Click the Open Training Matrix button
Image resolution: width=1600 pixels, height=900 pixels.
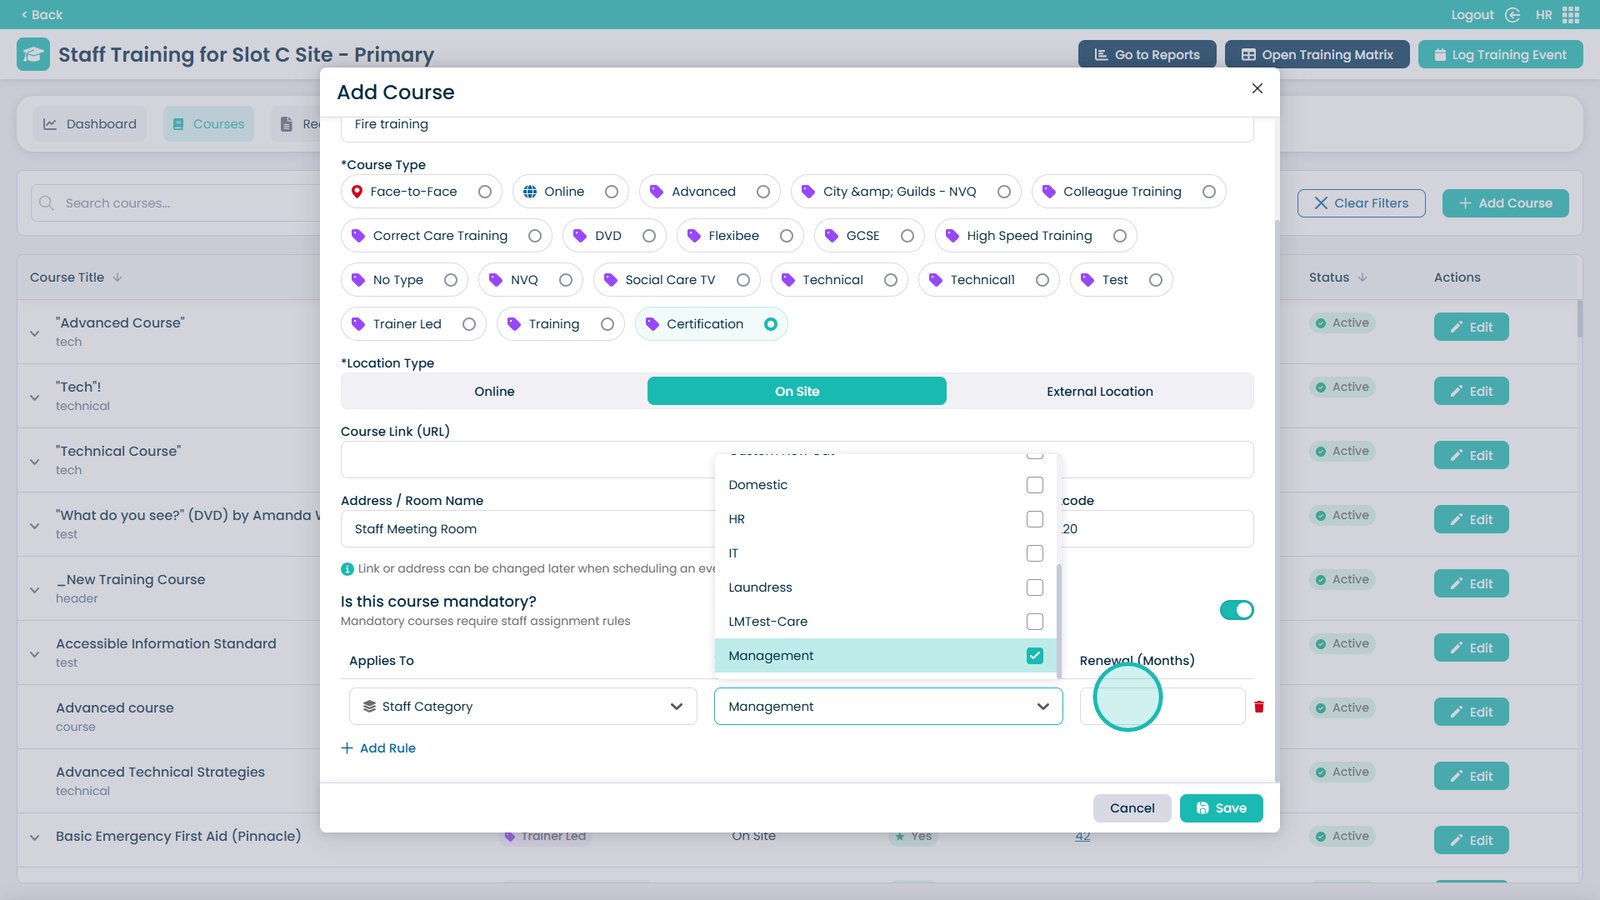(1317, 54)
